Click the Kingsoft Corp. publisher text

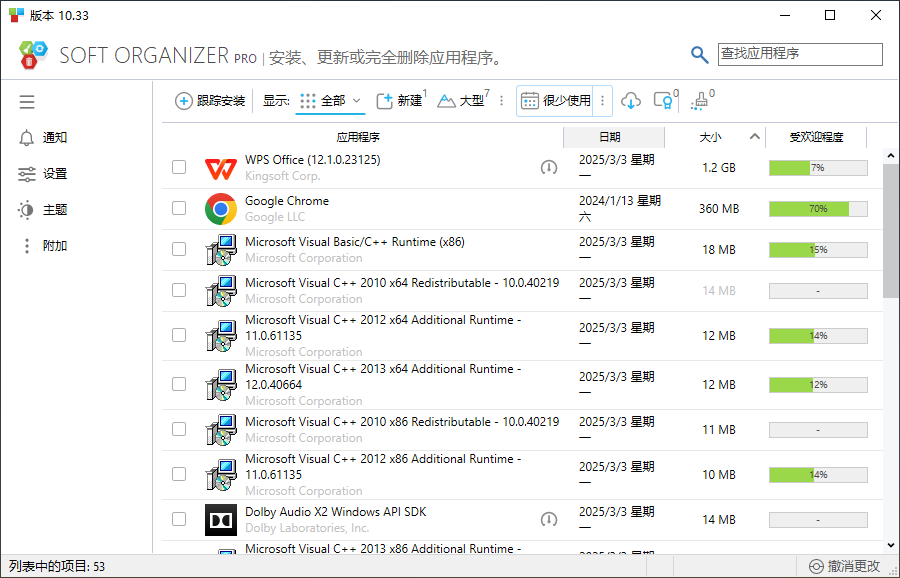pos(282,176)
